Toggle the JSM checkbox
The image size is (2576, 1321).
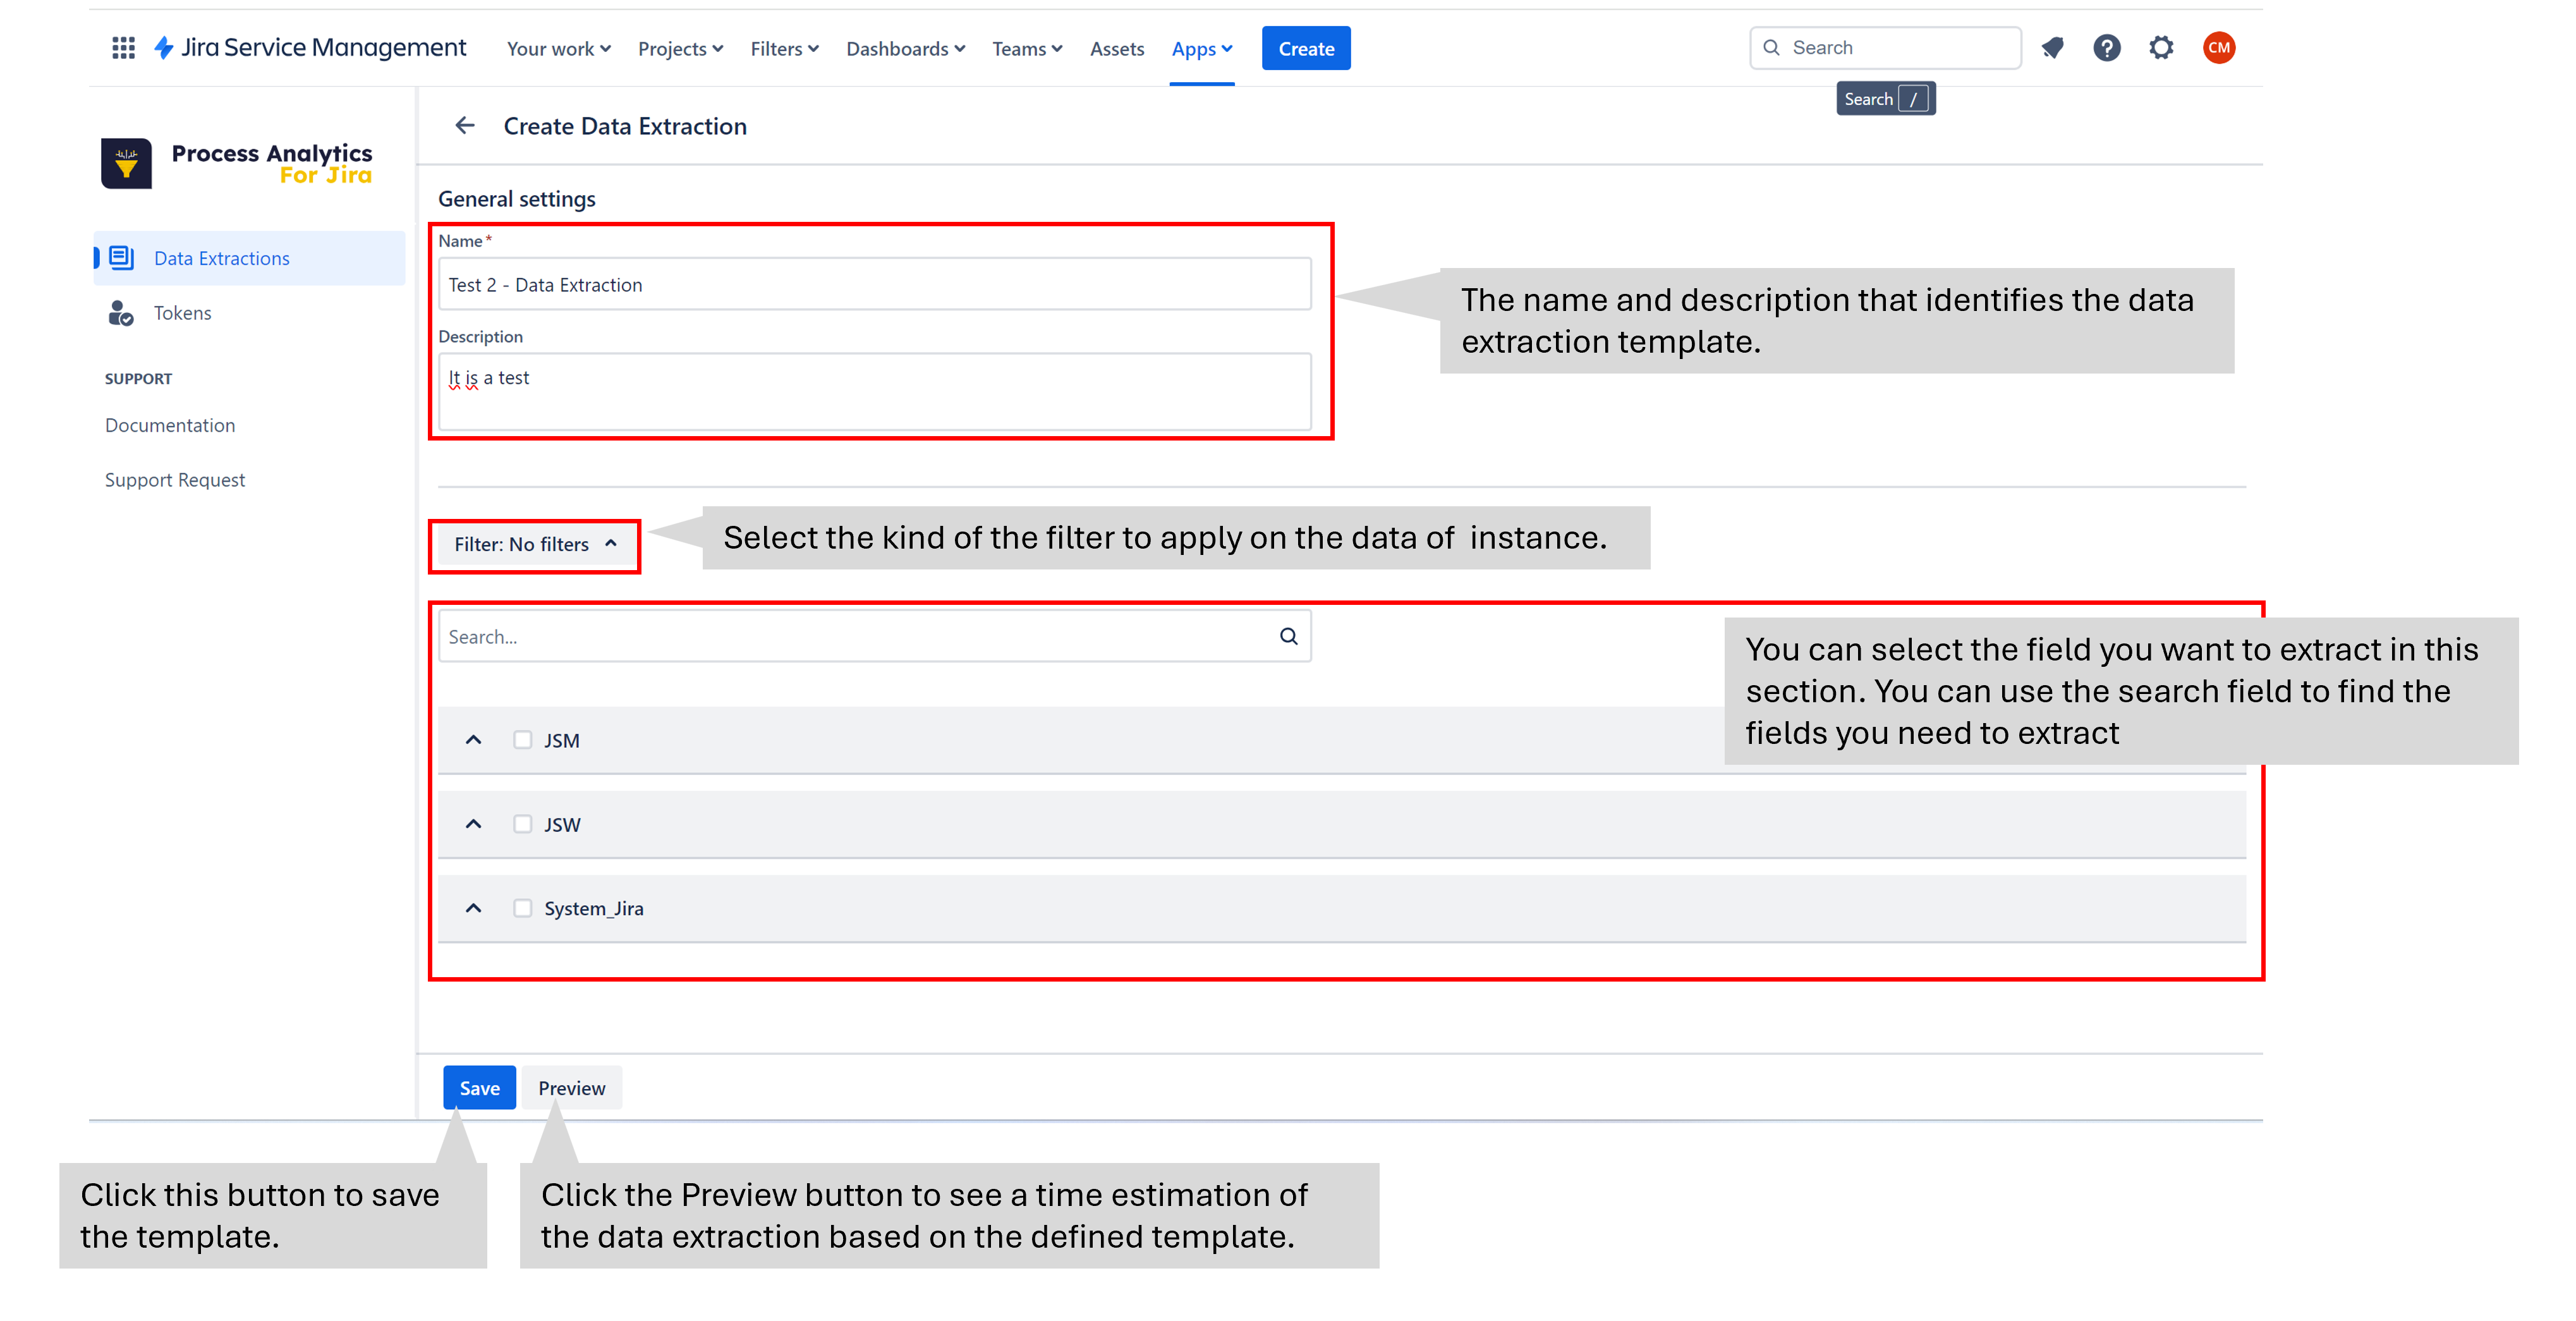point(522,740)
